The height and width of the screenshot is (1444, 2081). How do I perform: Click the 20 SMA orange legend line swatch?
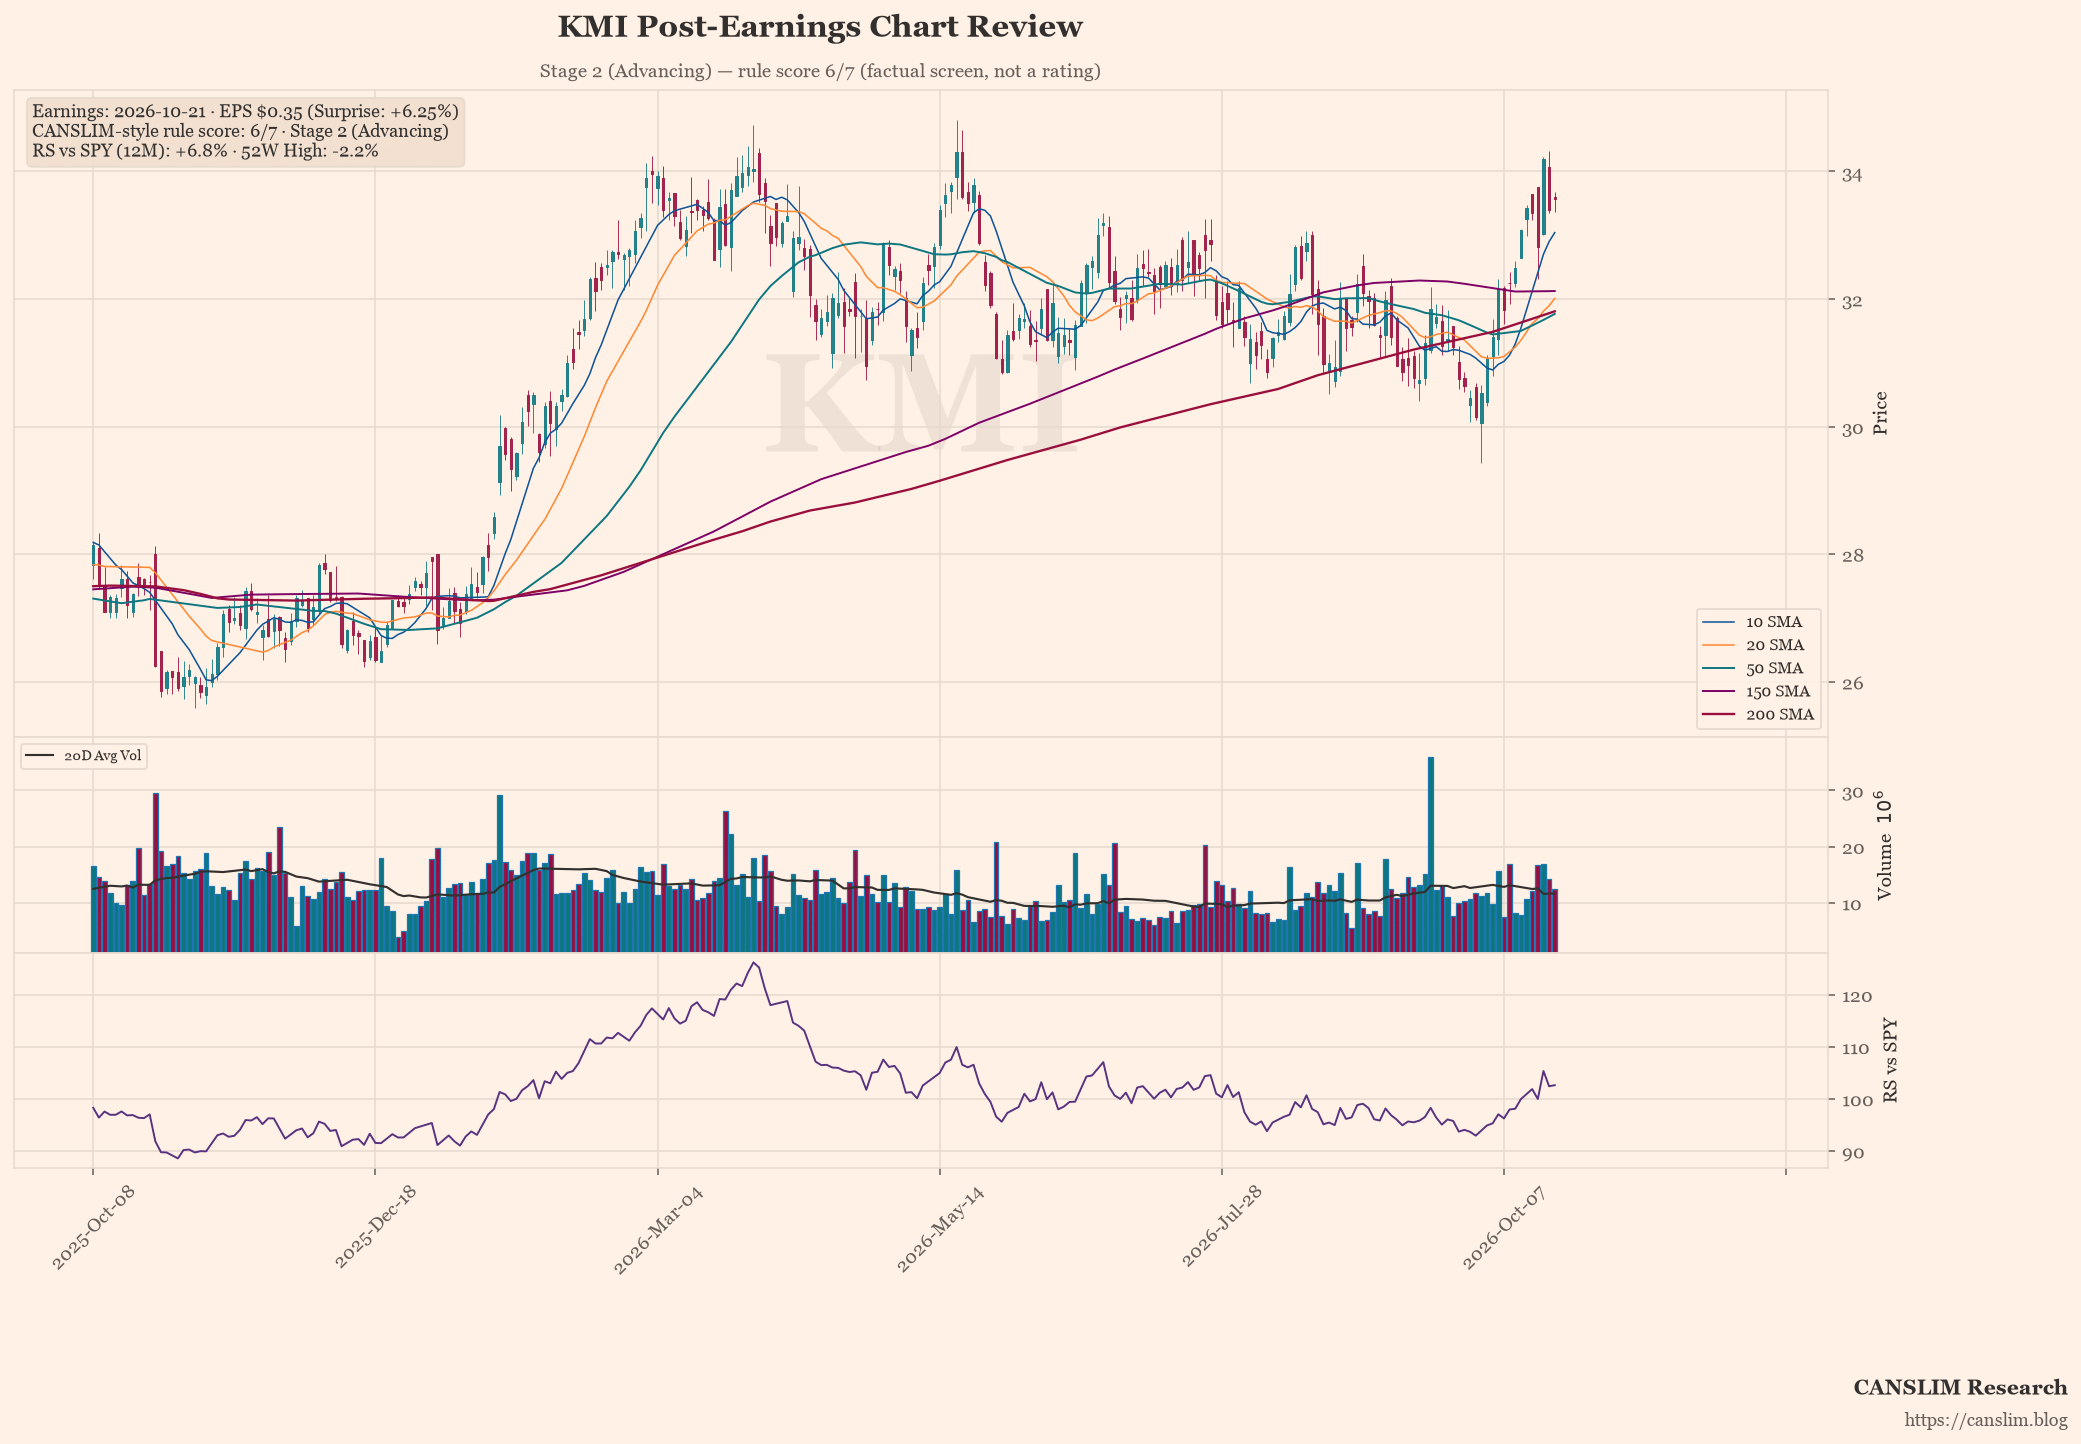point(1720,645)
